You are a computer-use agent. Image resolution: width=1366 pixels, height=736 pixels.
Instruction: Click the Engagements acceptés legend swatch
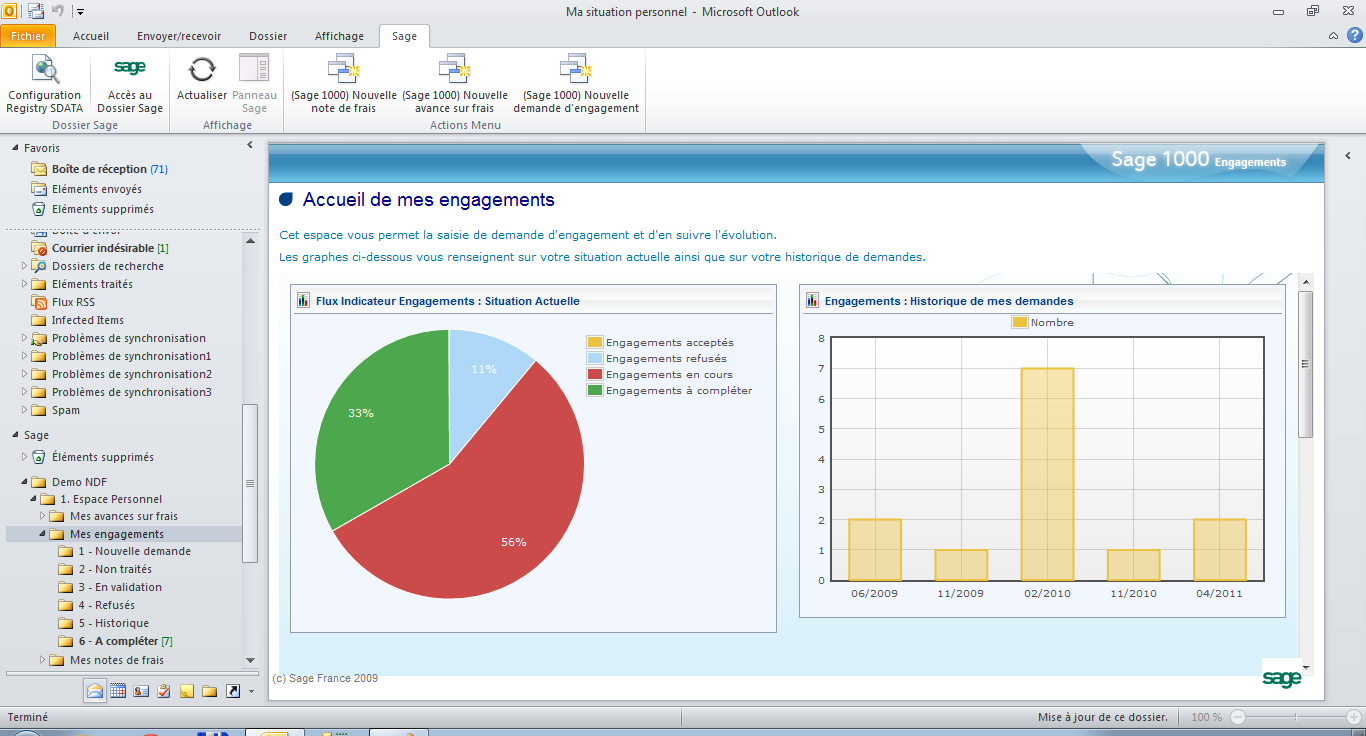pyautogui.click(x=595, y=342)
